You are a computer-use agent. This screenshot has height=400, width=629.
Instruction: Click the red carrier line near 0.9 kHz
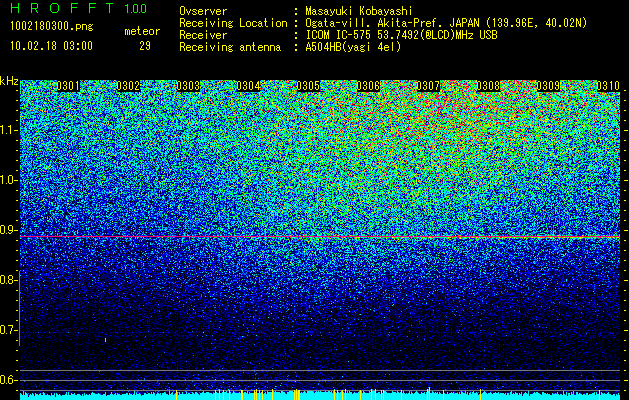coord(320,237)
